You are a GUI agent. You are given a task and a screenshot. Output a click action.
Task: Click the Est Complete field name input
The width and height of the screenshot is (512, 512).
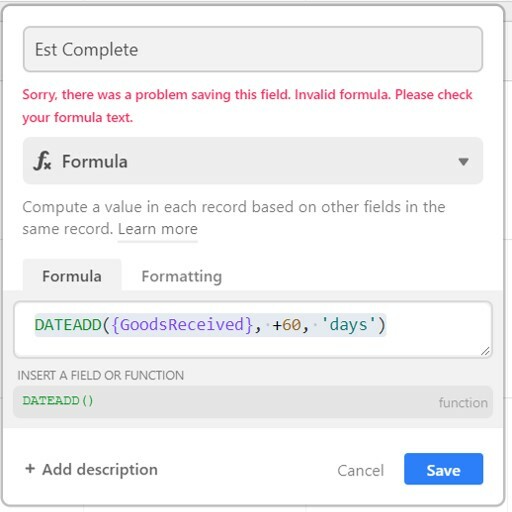tap(253, 49)
